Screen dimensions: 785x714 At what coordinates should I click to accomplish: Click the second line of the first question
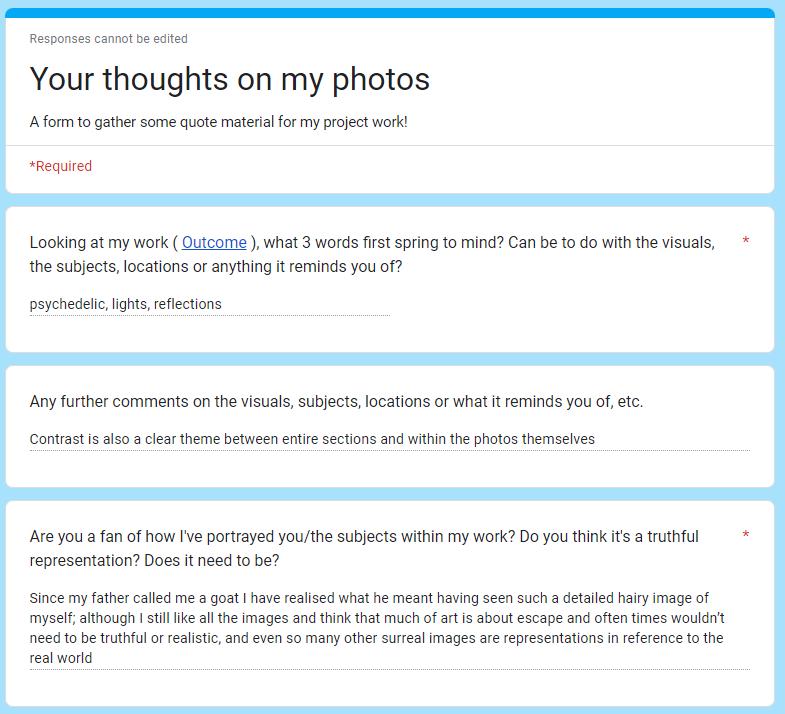click(216, 267)
